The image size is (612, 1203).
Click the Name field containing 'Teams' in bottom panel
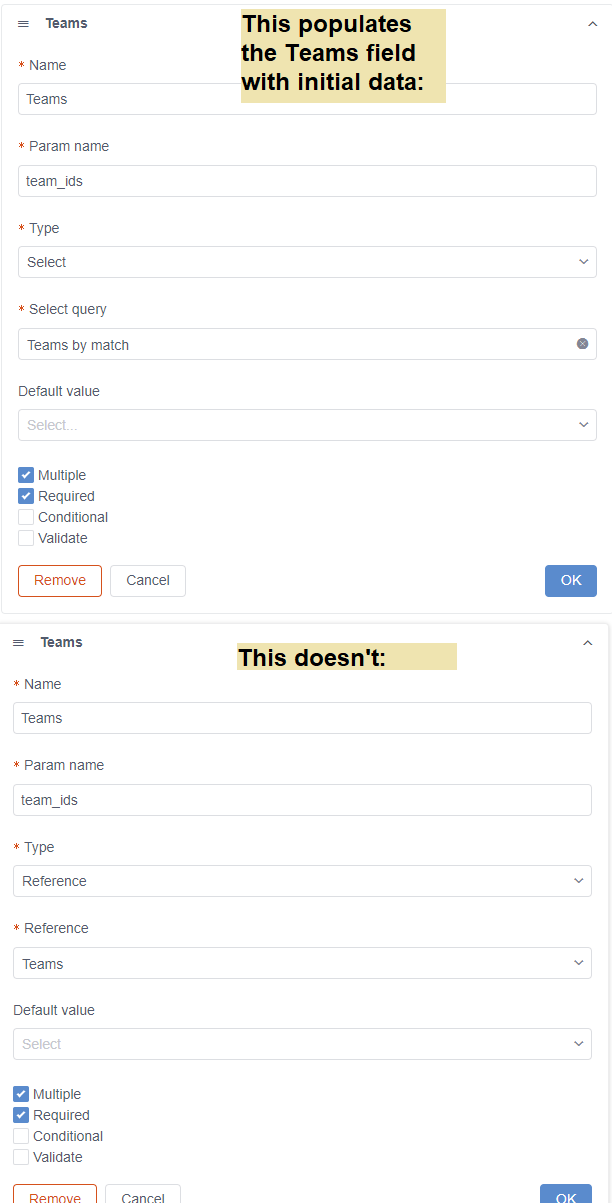tap(300, 717)
